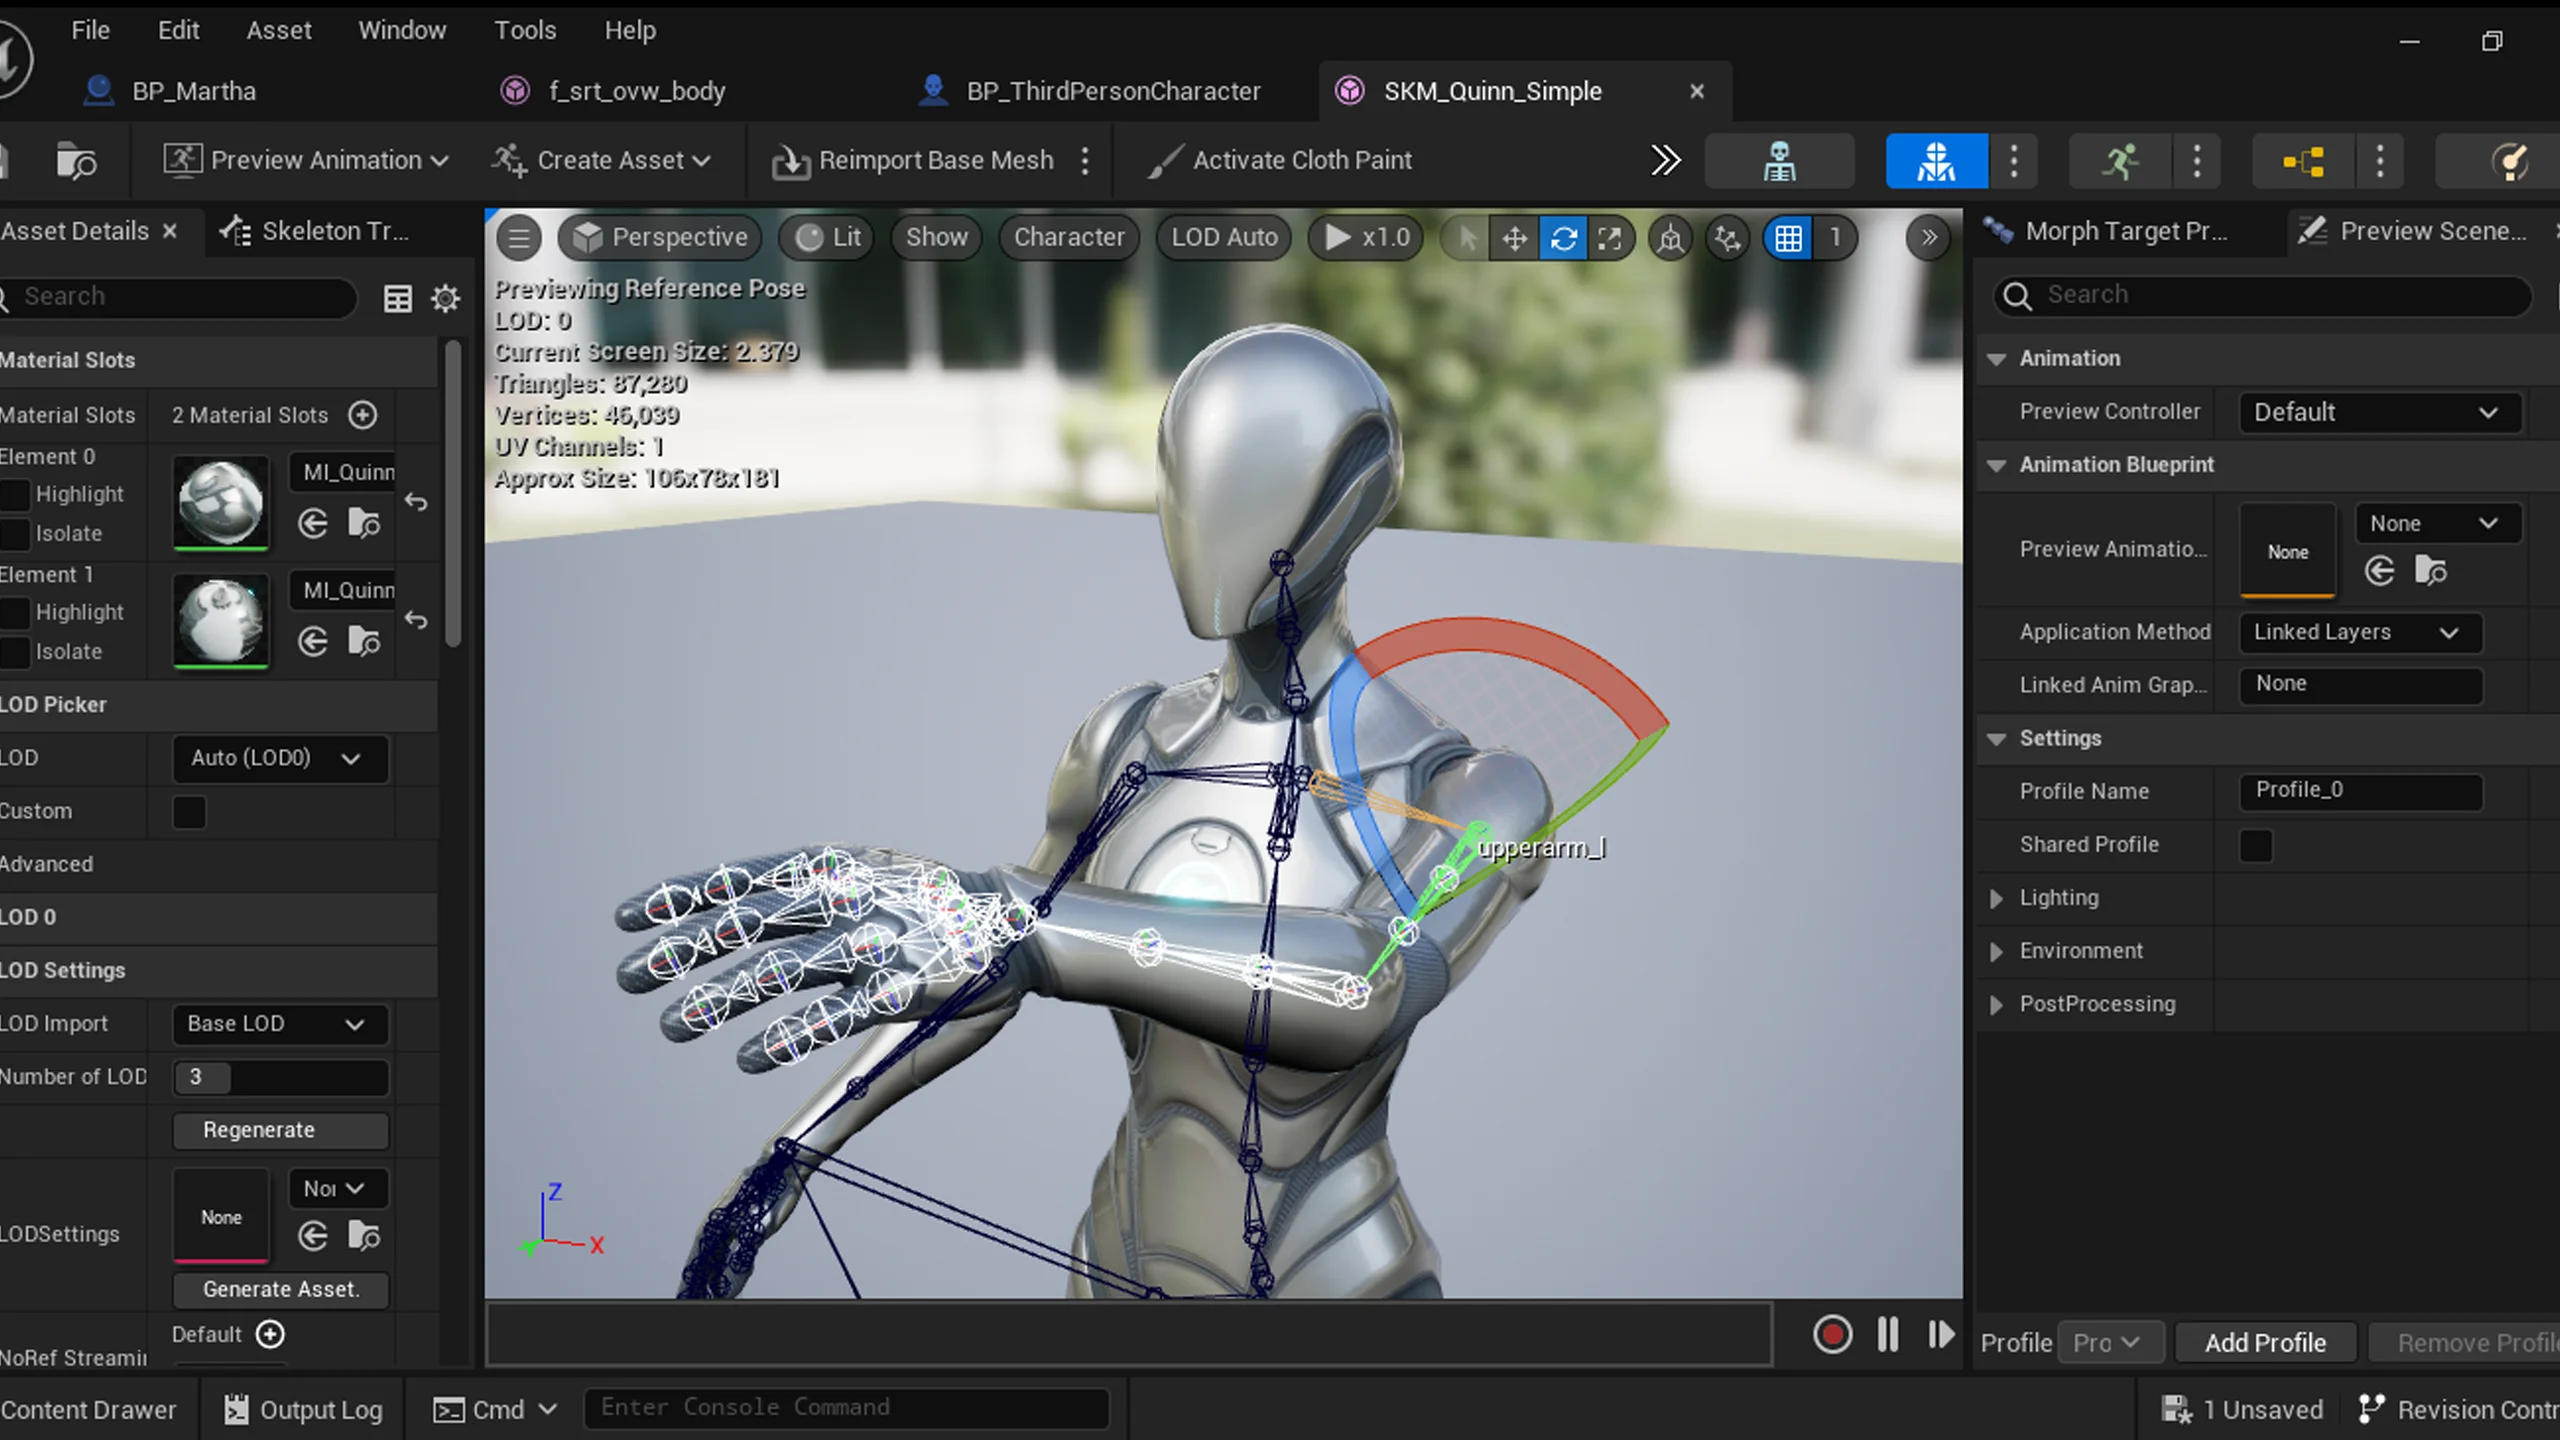This screenshot has height=1440, width=2560.
Task: Toggle Highlight for Element 0
Action: click(x=15, y=494)
